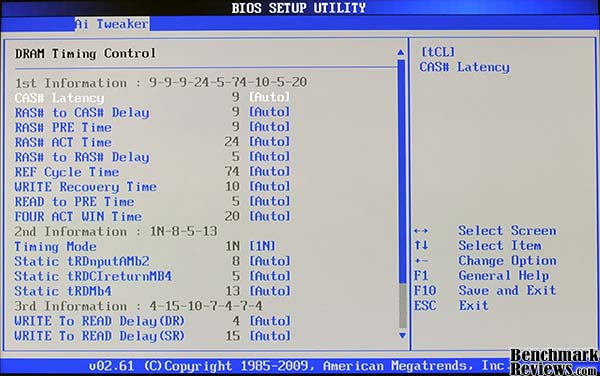The height and width of the screenshot is (376, 600).
Task: Highlight the RAS# to CAS# Delay label
Action: (x=82, y=113)
